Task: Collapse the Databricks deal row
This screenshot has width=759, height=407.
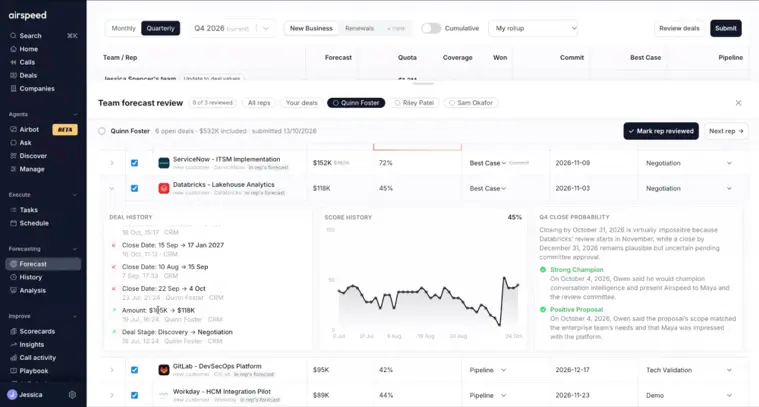Action: tap(112, 188)
